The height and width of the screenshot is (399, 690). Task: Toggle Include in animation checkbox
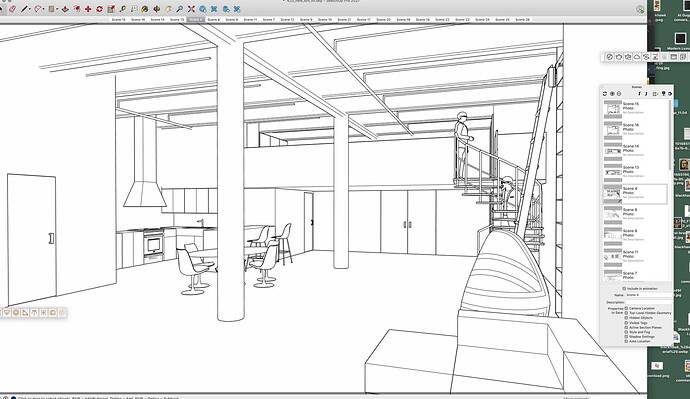pos(624,289)
